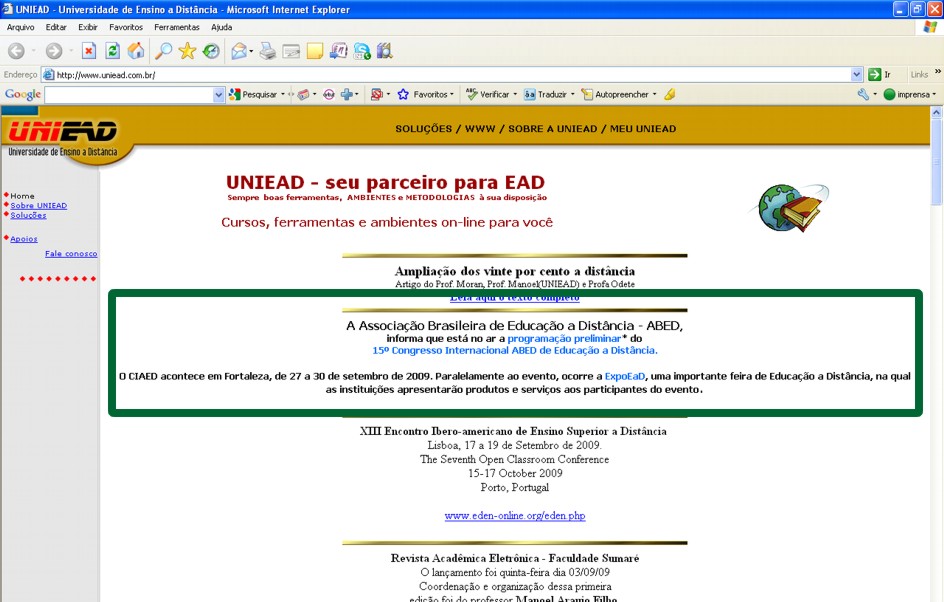944x602 pixels.
Task: Open the Verificar spellcheck dropdown
Action: 515,95
